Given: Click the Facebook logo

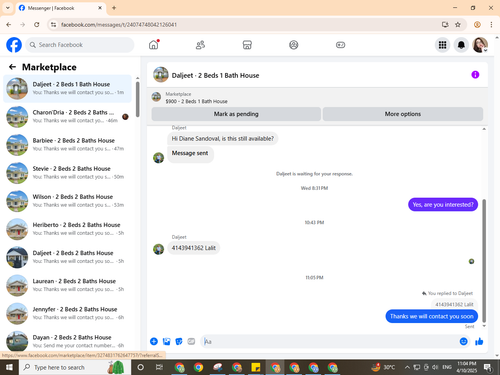Looking at the screenshot, I should (14, 45).
